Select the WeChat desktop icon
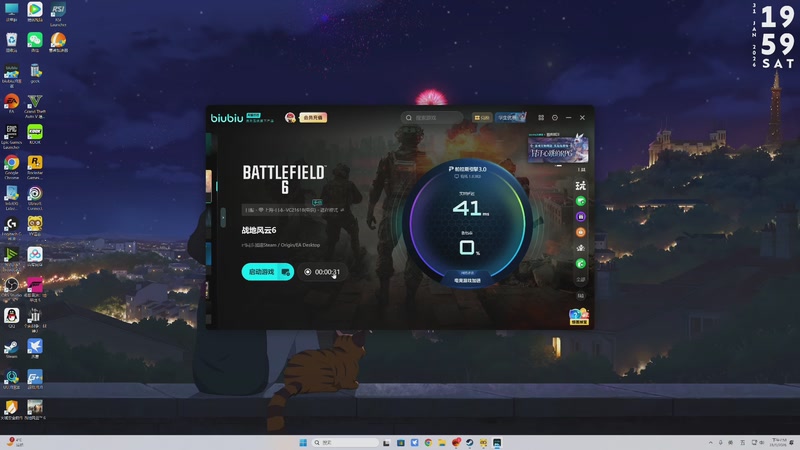The image size is (800, 450). pos(35,42)
